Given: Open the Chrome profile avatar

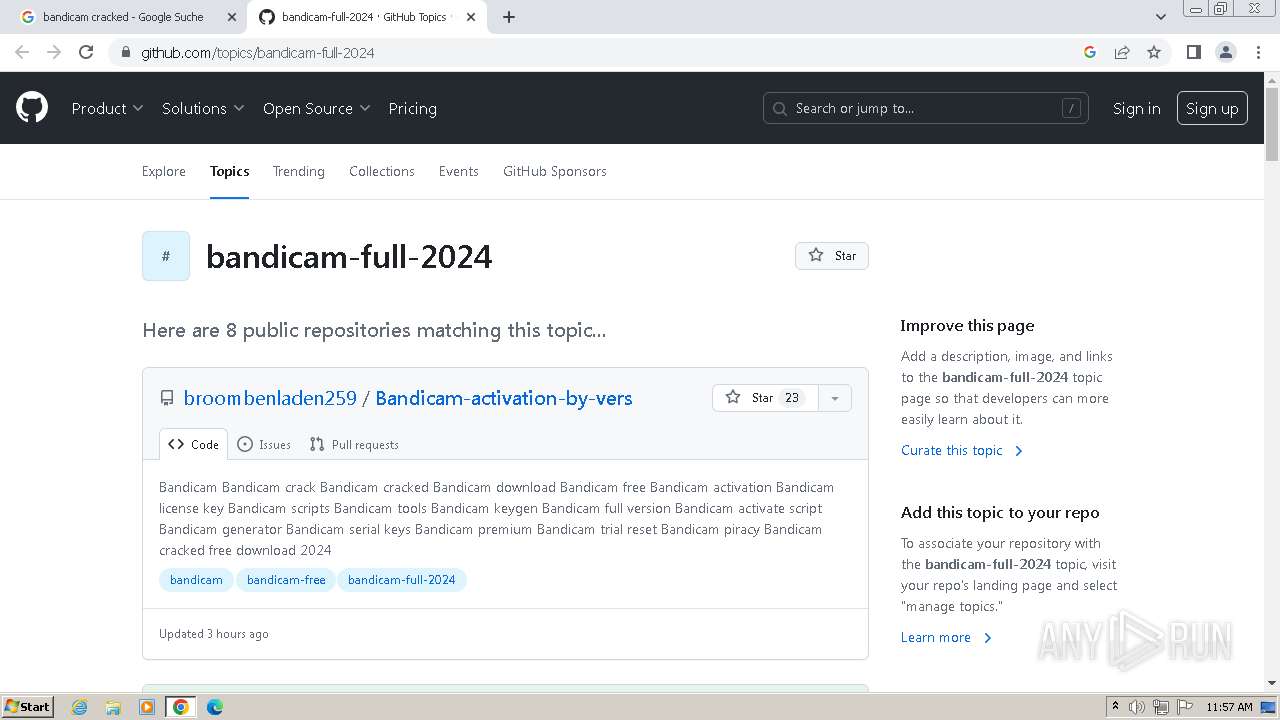Looking at the screenshot, I should click(x=1226, y=52).
